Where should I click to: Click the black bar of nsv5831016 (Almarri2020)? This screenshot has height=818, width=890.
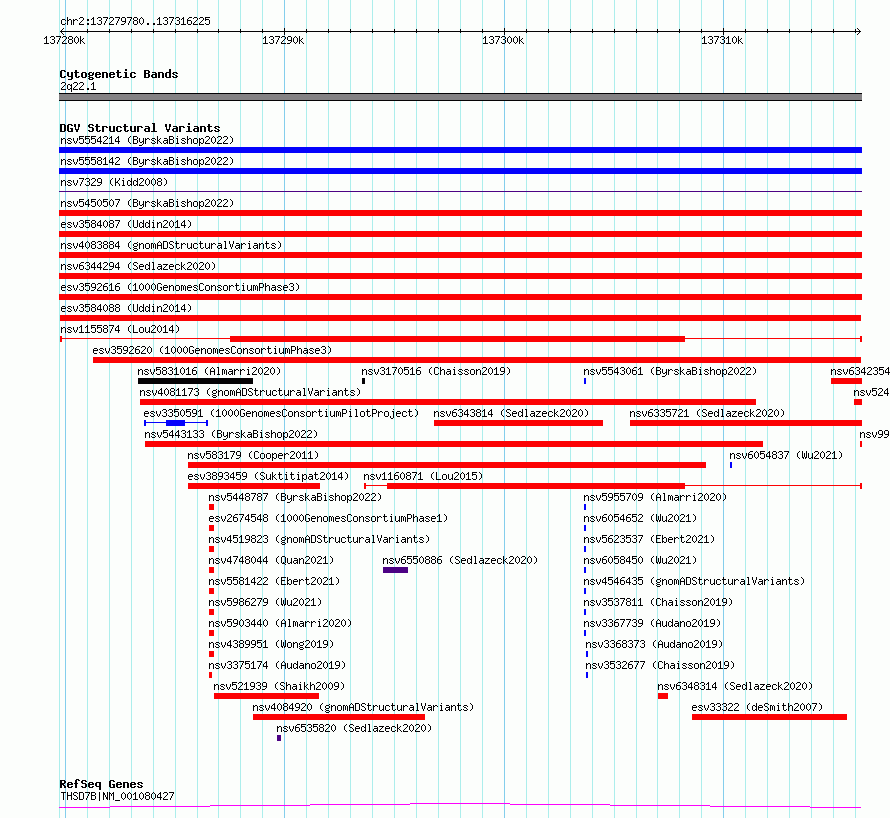coord(195,381)
